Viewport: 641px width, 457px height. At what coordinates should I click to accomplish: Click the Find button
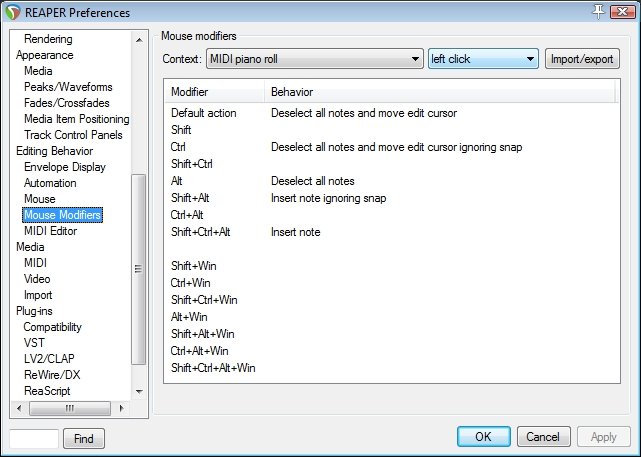[x=84, y=439]
